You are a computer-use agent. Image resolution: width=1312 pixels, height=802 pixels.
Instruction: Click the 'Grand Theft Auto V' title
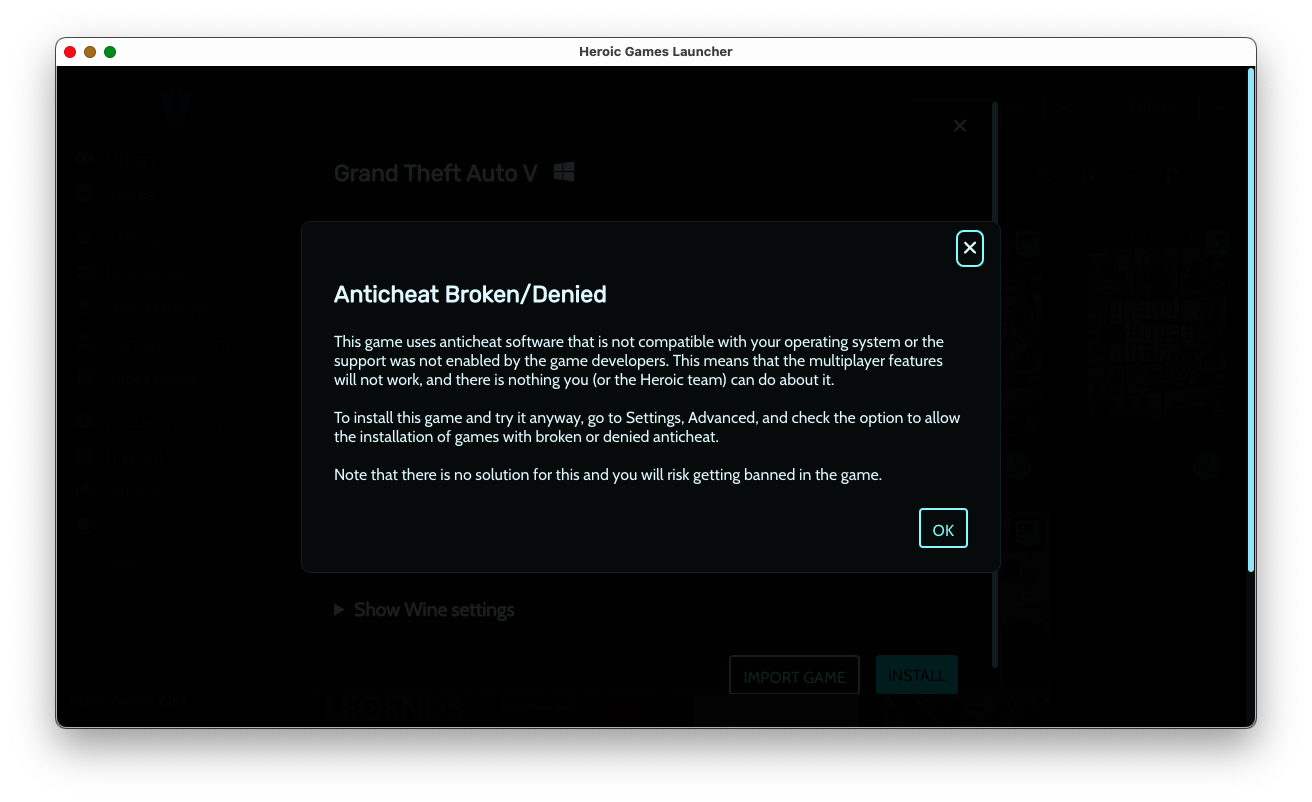pos(435,173)
